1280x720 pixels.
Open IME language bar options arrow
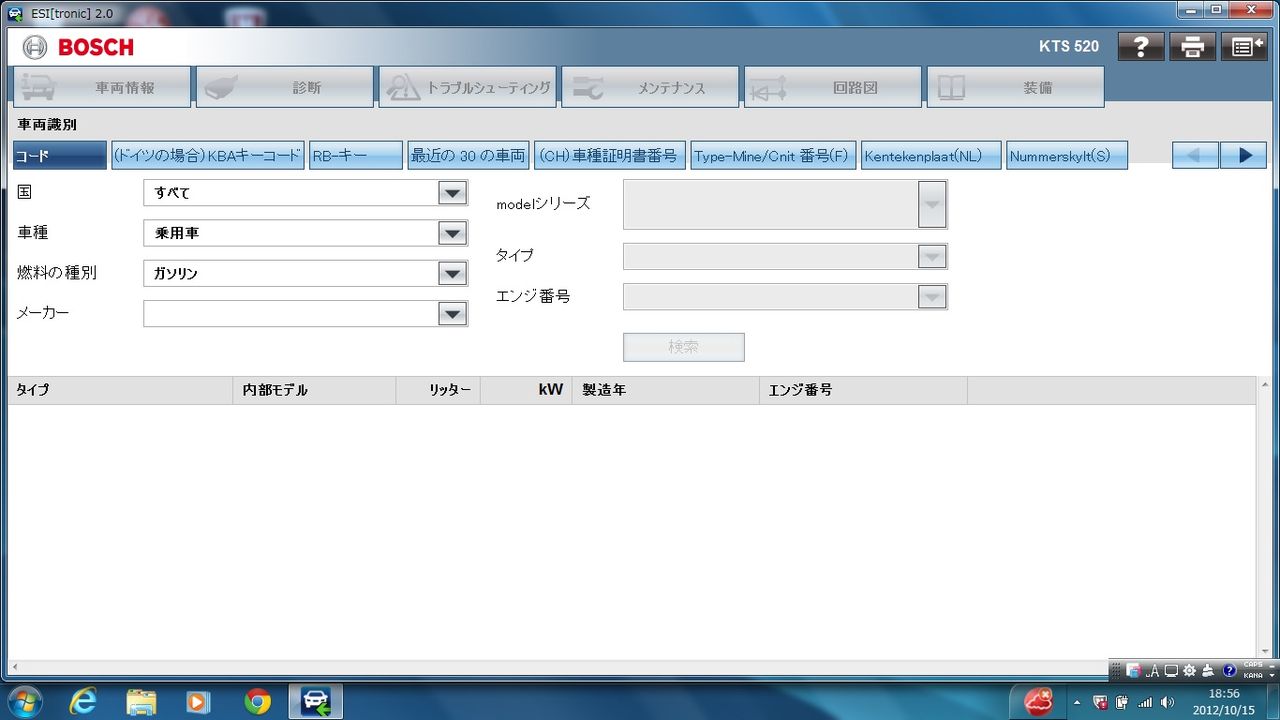tap(1271, 676)
